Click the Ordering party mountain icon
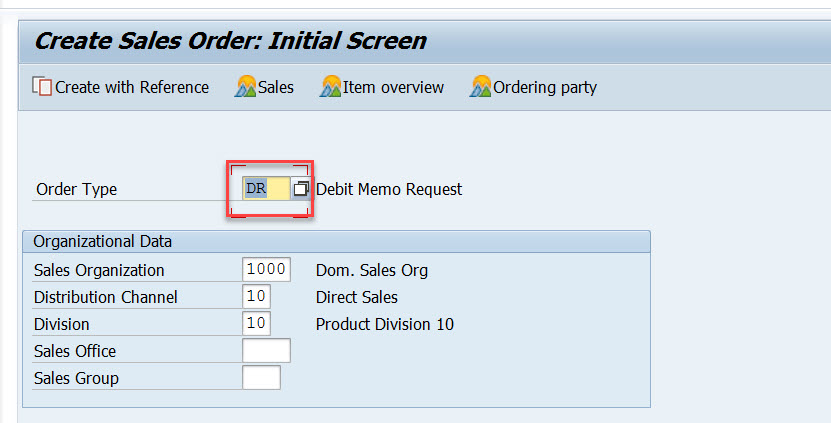831x423 pixels. click(x=481, y=87)
